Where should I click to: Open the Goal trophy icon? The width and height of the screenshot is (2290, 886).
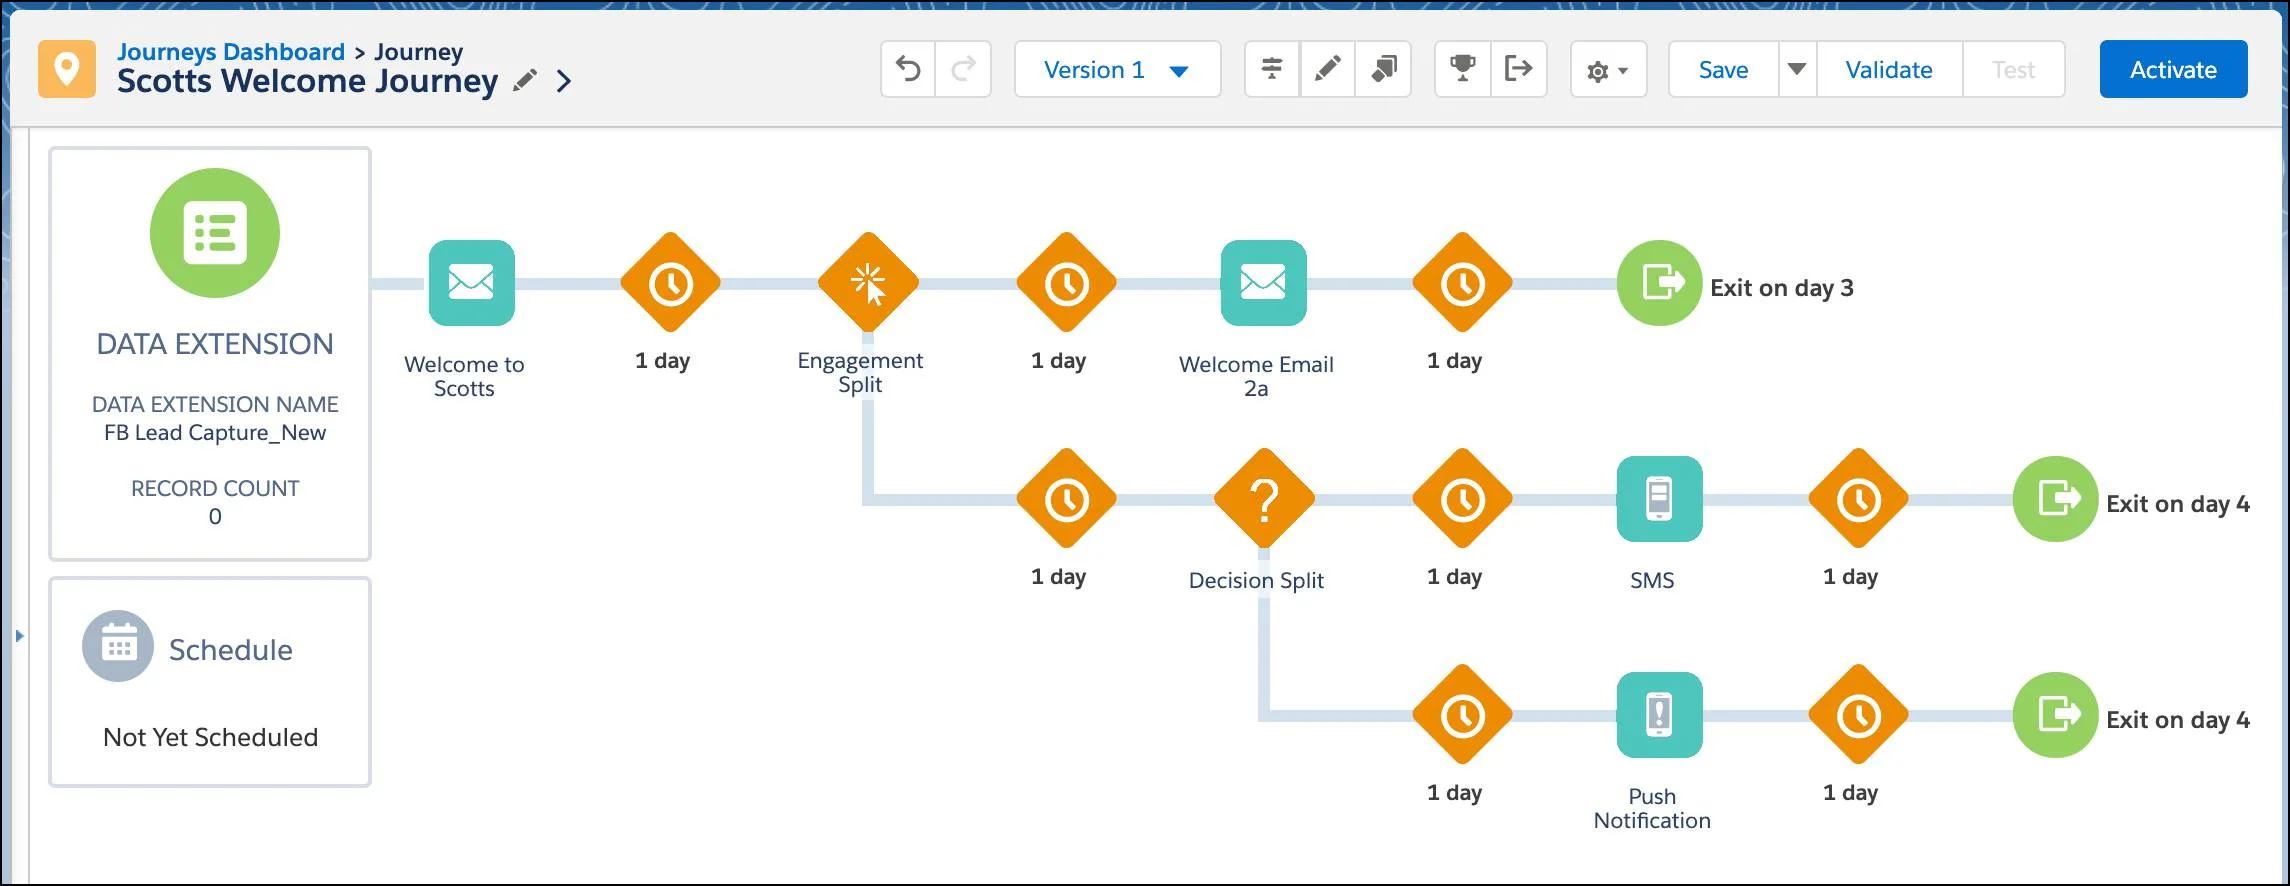coord(1463,69)
